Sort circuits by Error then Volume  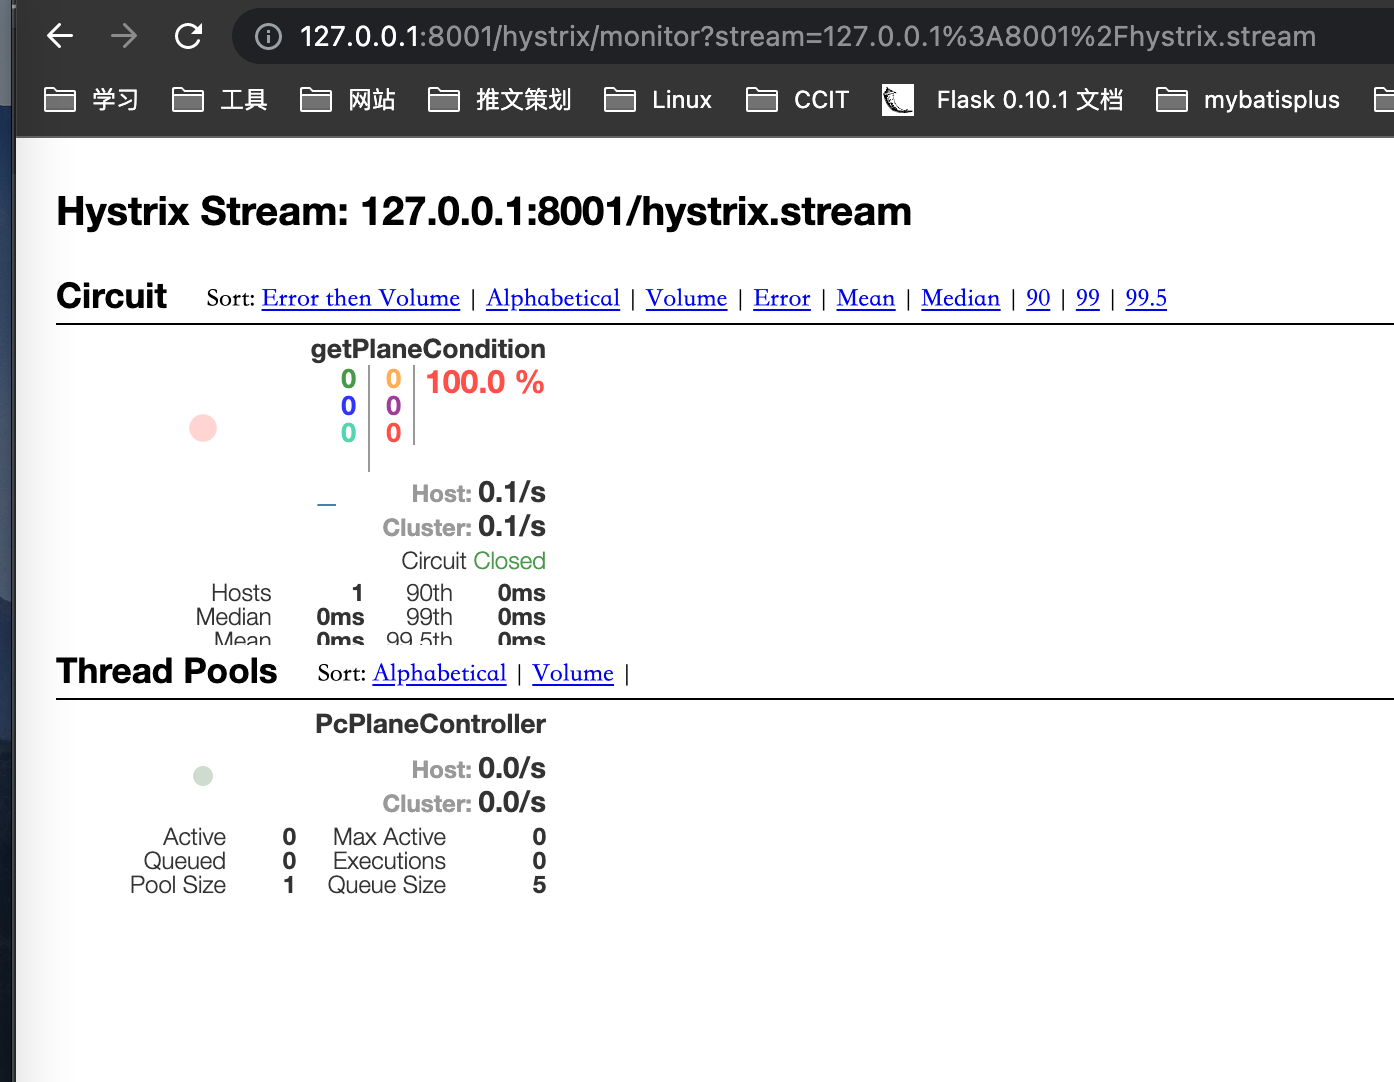coord(360,298)
